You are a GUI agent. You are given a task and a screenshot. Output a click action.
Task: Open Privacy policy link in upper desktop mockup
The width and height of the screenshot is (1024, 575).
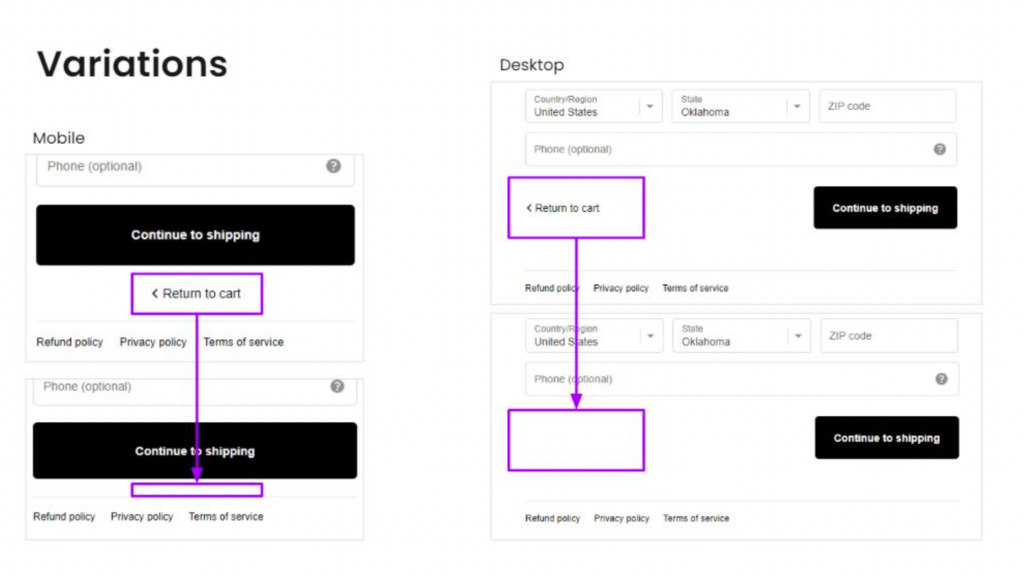621,288
